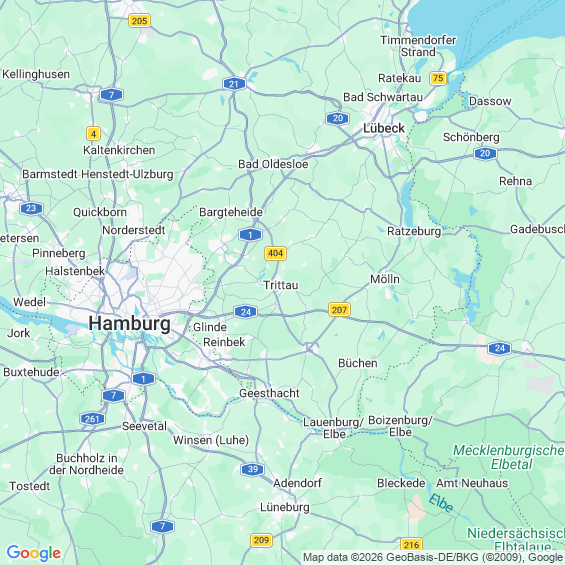Click the yellow 216 road shield
This screenshot has height=565, width=565.
(411, 544)
